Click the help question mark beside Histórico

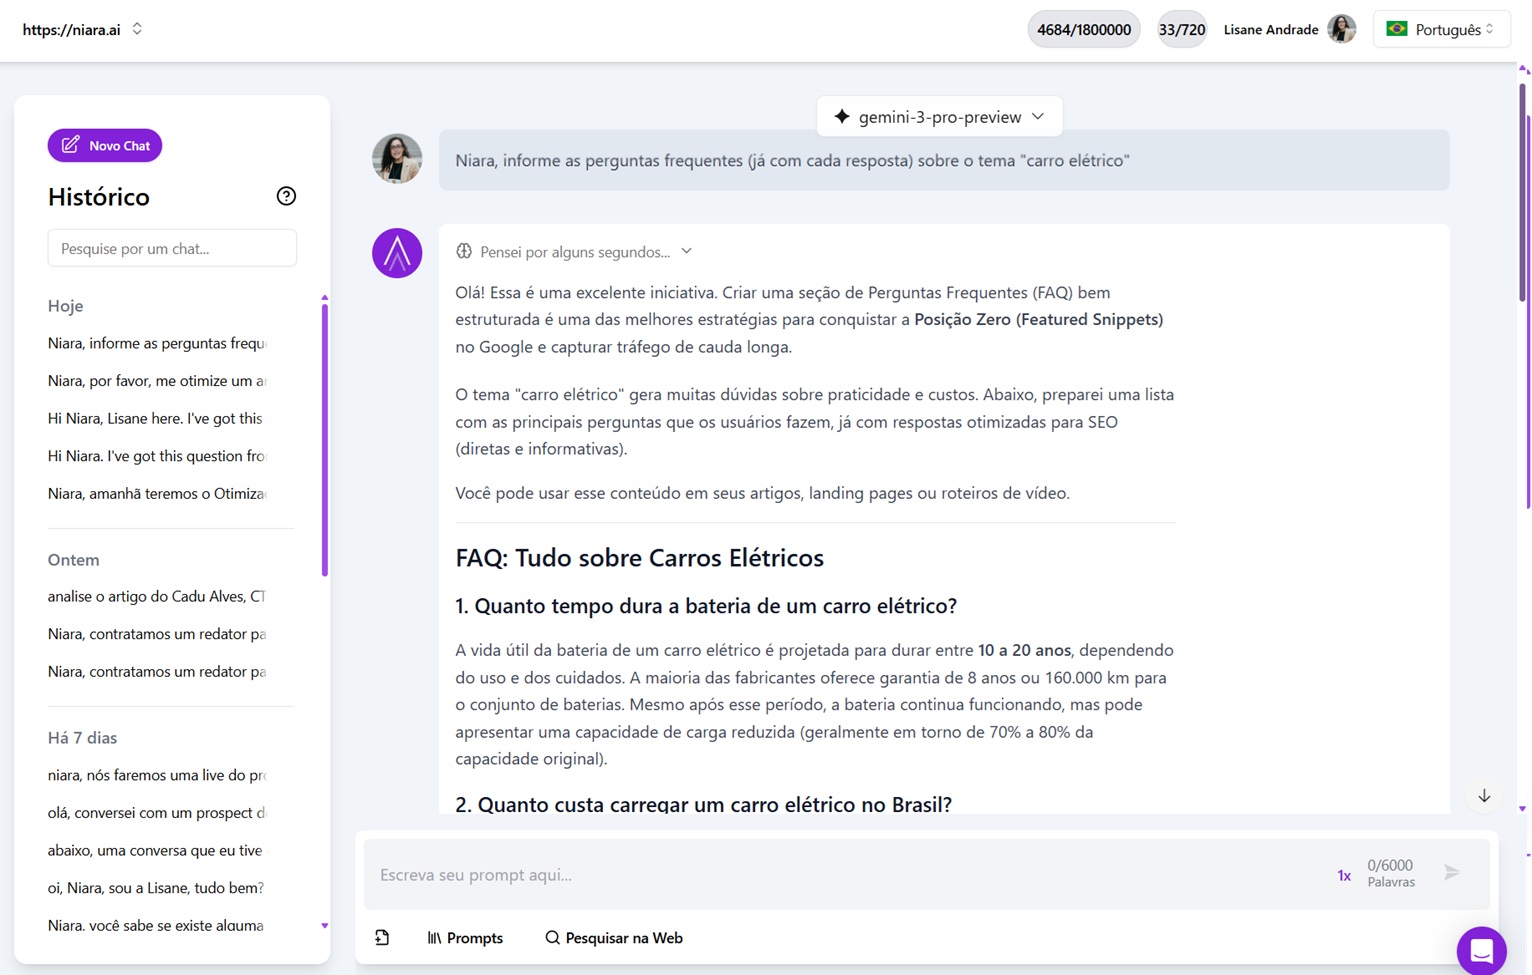[286, 196]
